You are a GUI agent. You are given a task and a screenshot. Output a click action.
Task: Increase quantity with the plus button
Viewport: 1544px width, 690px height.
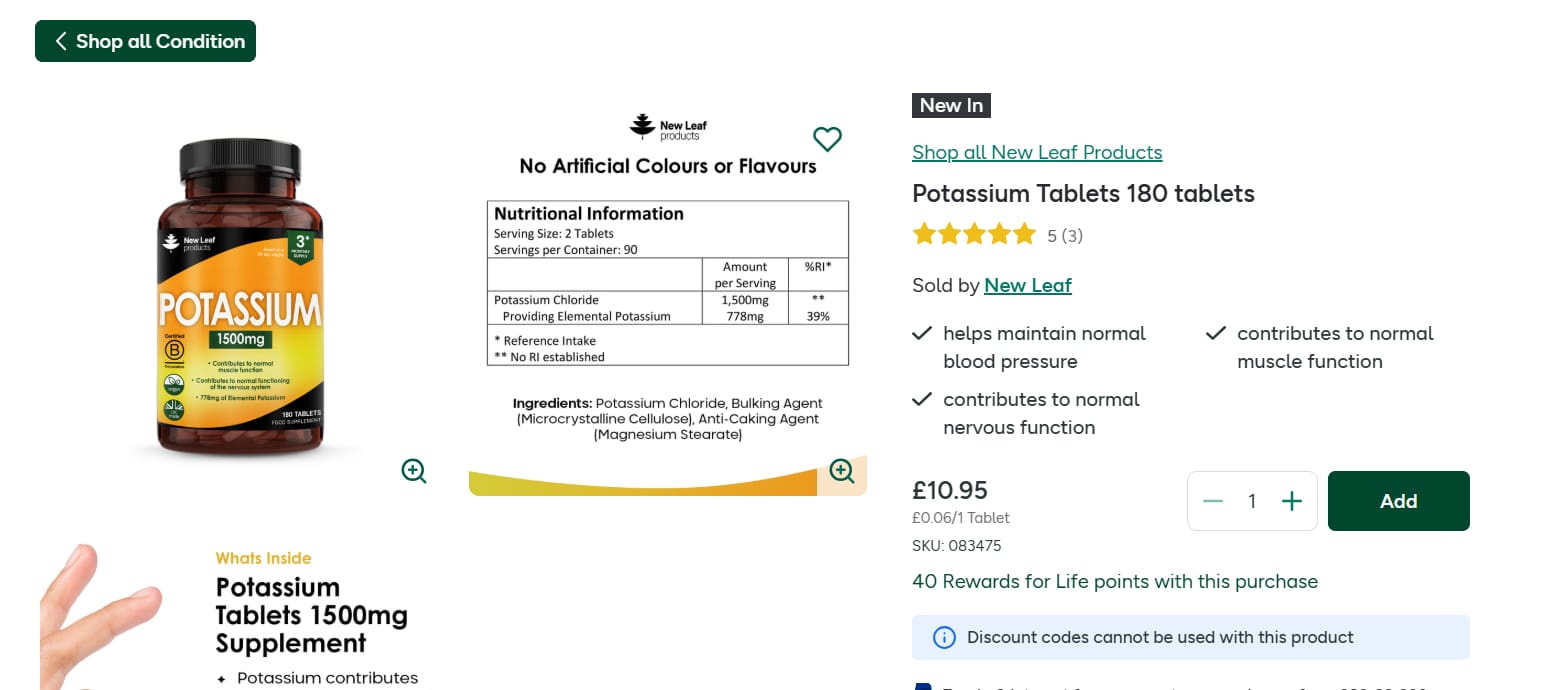point(1292,501)
